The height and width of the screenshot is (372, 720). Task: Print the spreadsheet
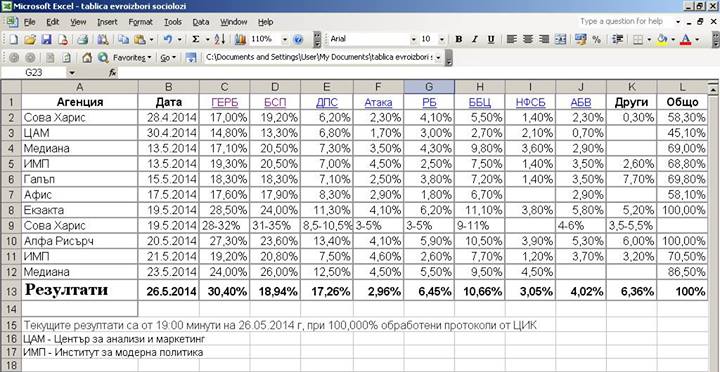[82, 39]
